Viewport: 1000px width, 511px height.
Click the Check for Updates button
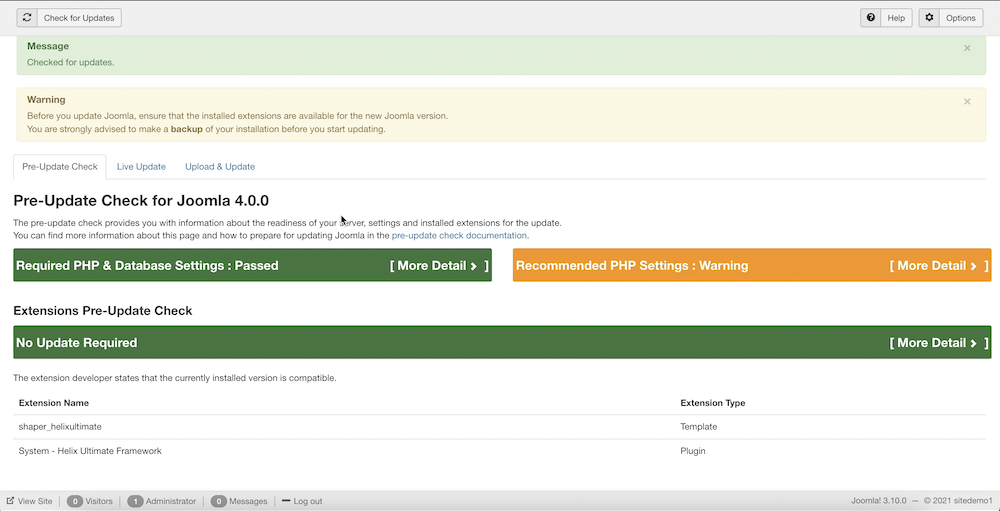point(69,18)
